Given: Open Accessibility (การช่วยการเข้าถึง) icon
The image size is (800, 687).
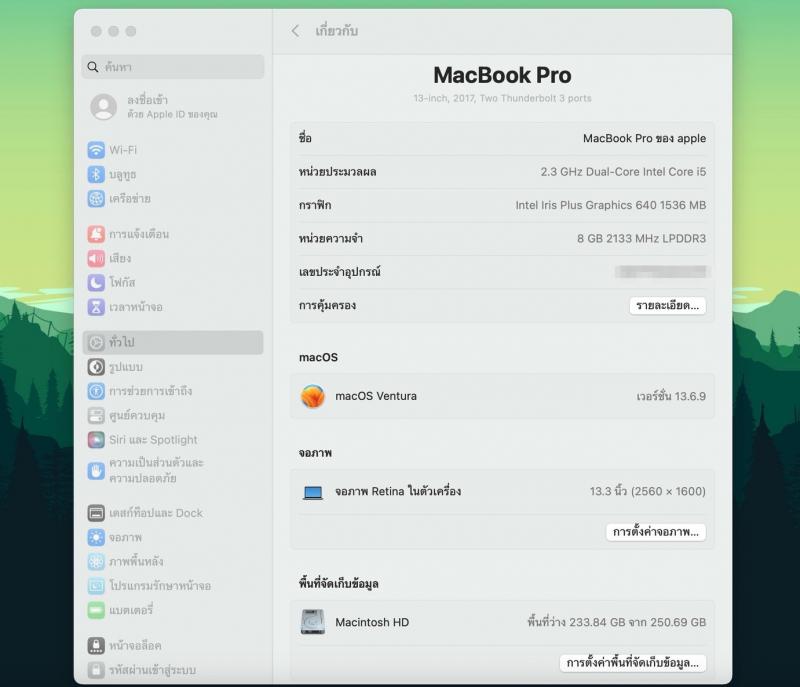Looking at the screenshot, I should [x=96, y=391].
